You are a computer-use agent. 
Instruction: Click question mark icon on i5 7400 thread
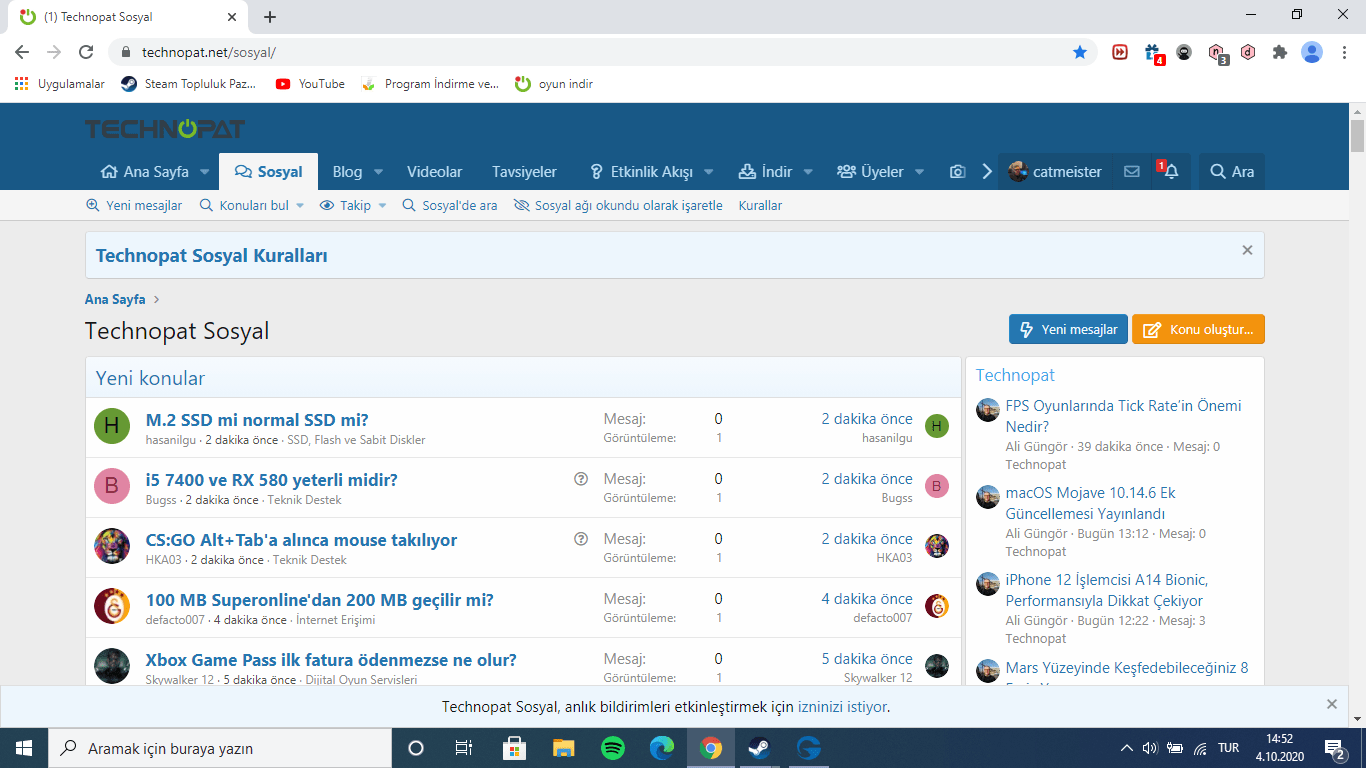click(581, 479)
